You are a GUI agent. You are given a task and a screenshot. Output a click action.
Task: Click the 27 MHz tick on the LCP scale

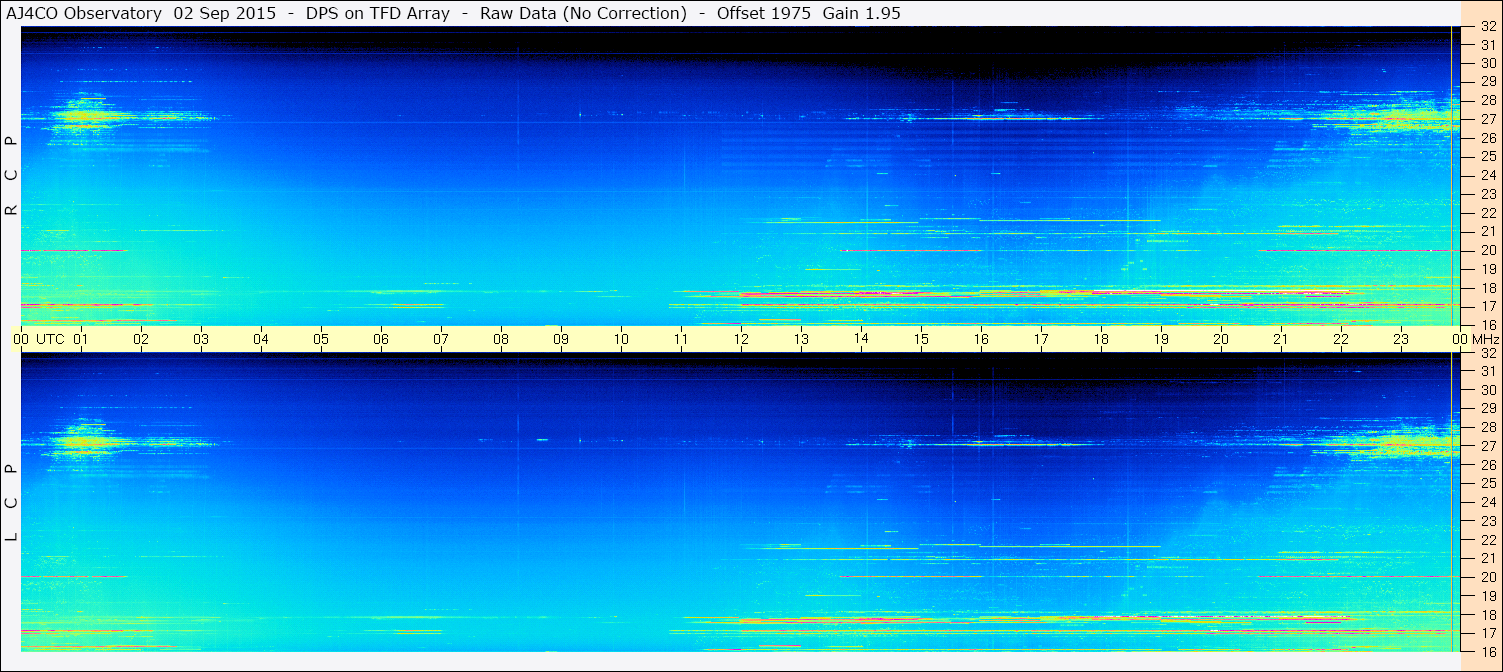click(1487, 446)
